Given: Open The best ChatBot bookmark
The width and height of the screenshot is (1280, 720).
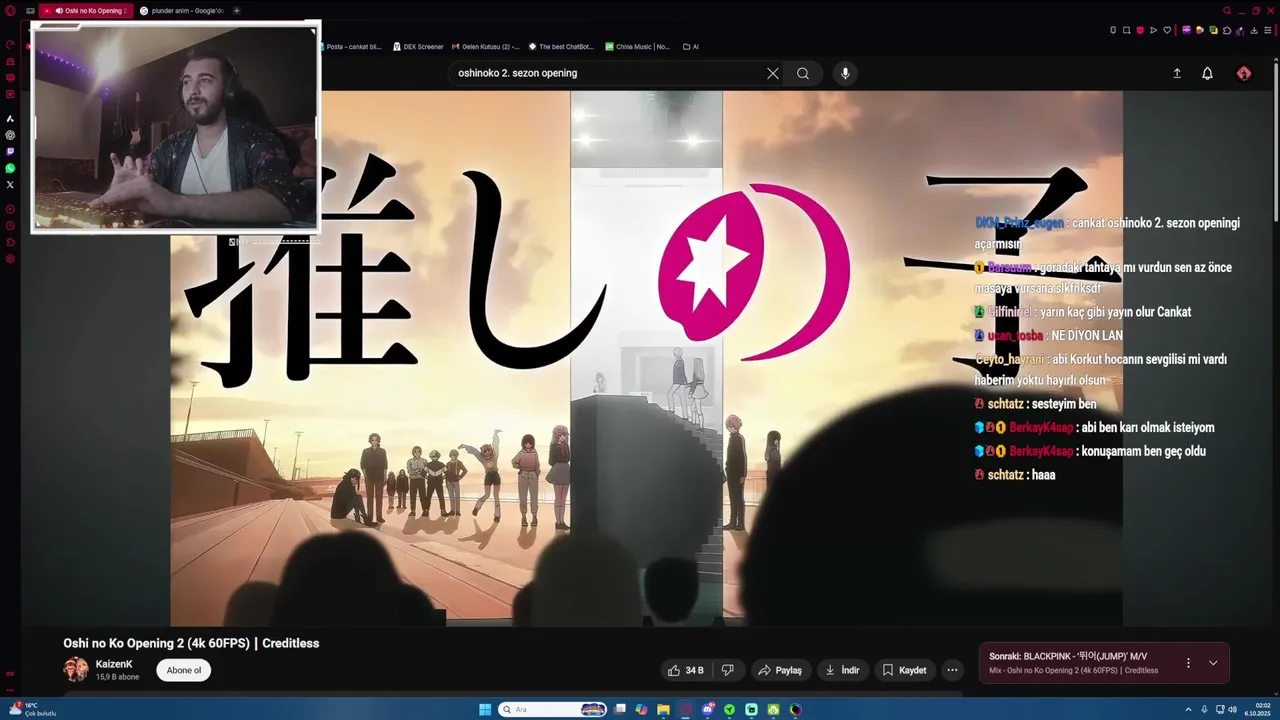Looking at the screenshot, I should point(561,46).
